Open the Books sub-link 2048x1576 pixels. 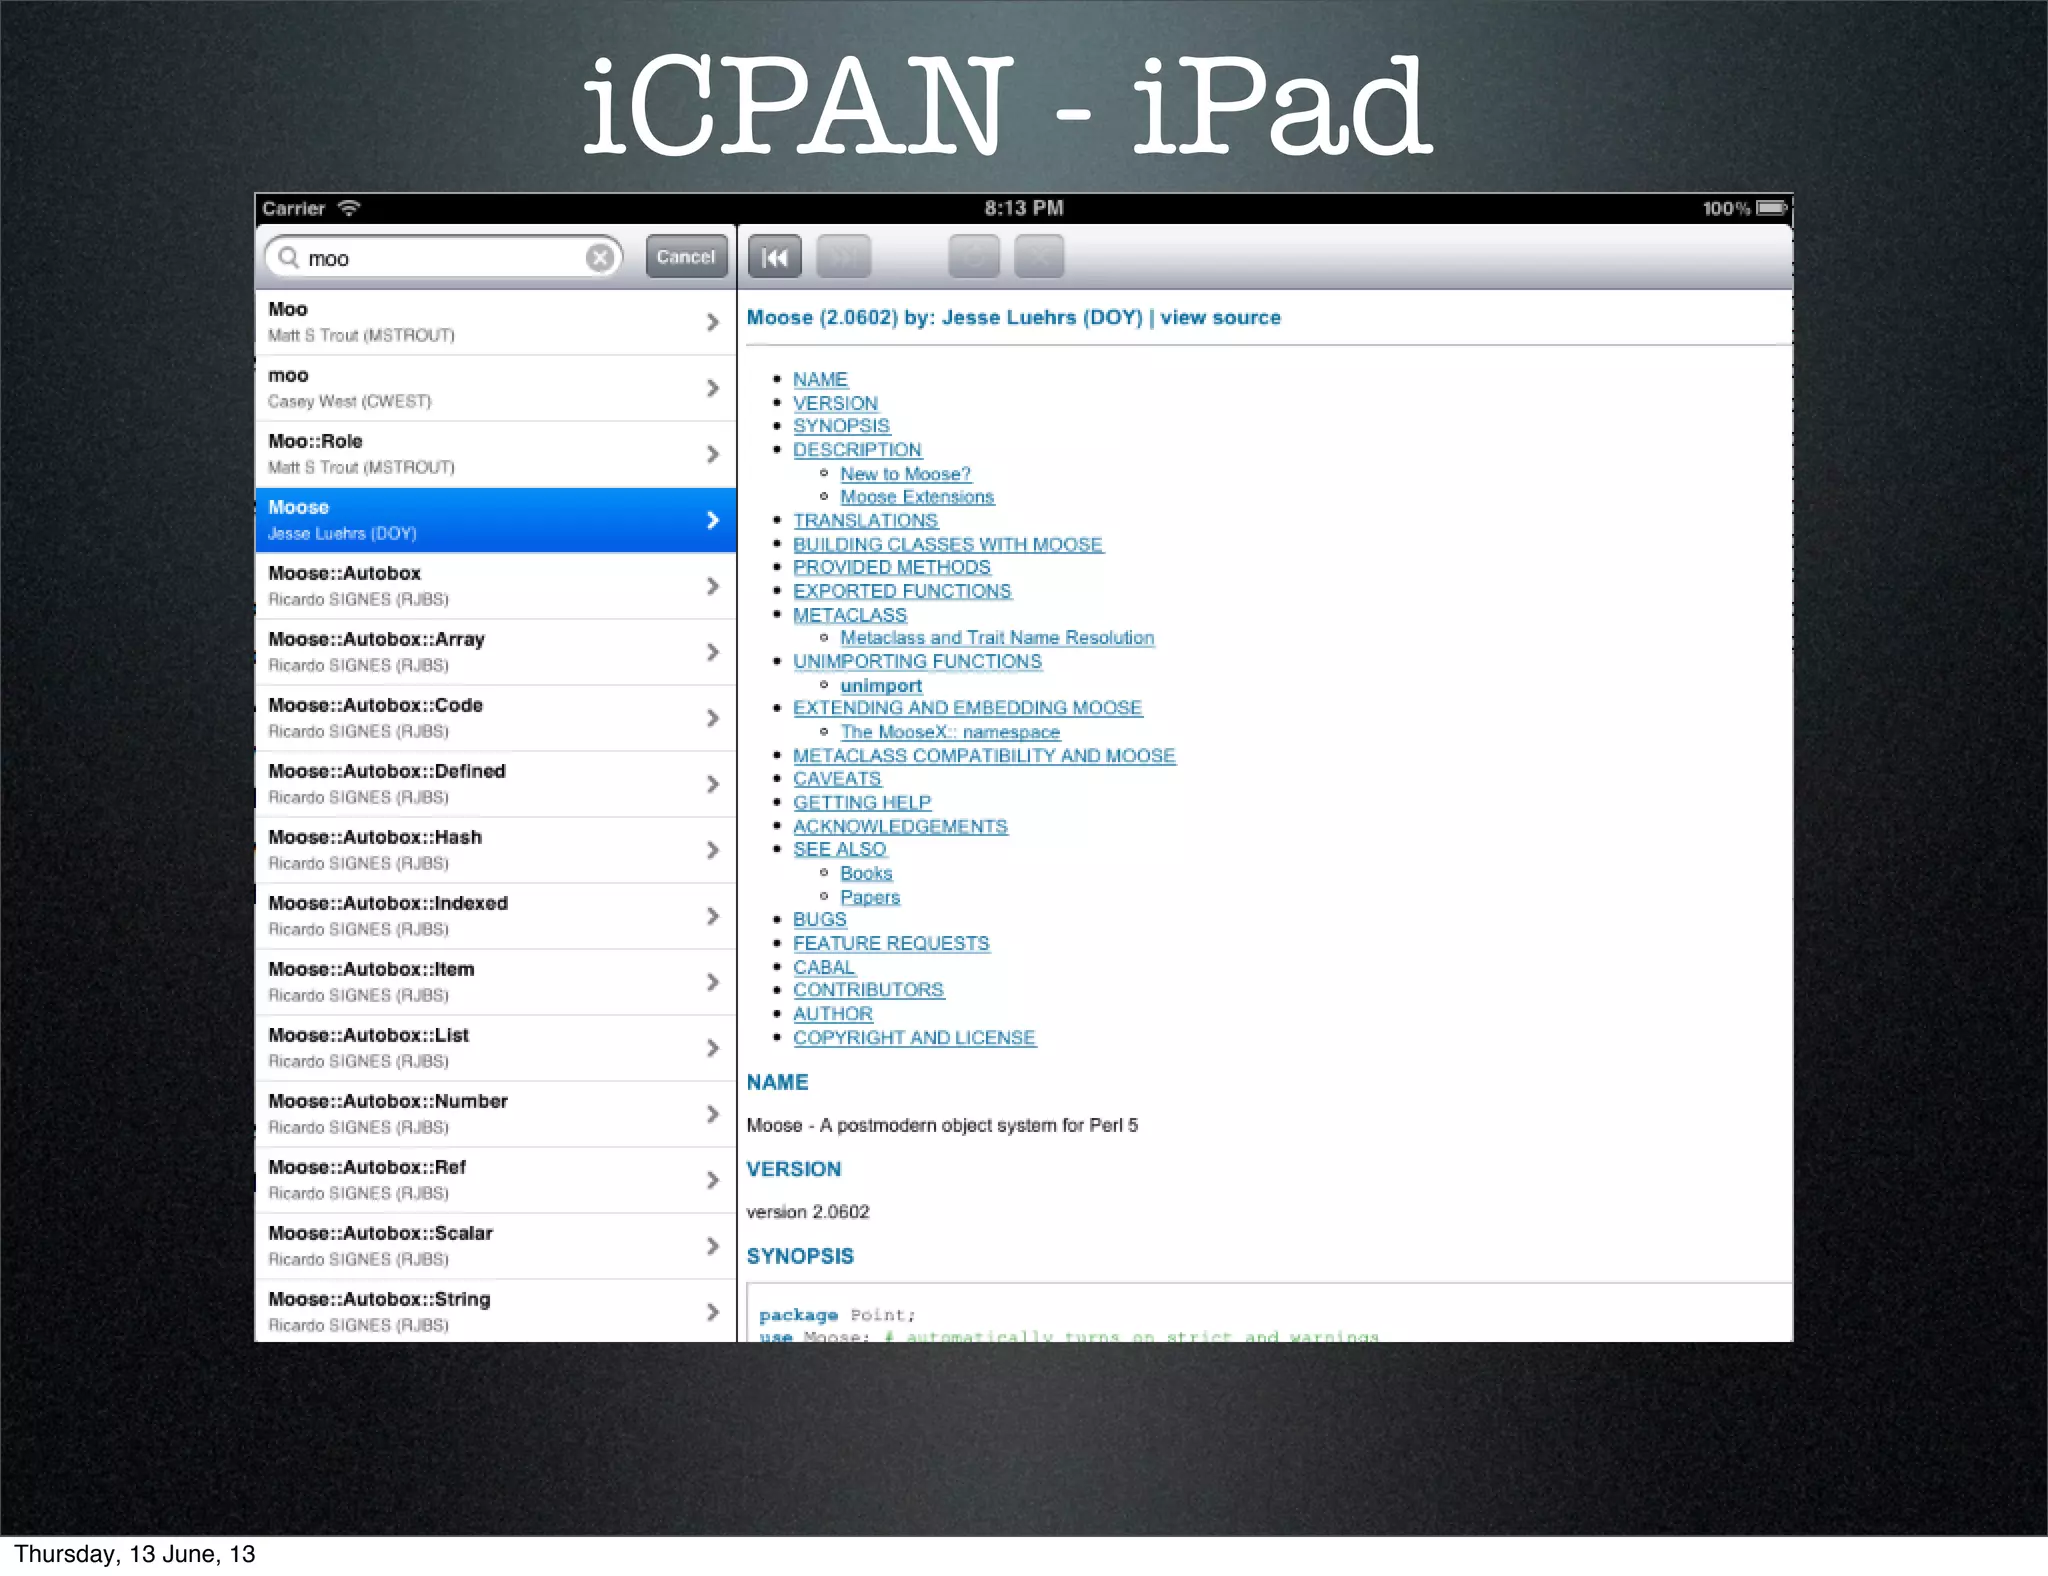point(866,873)
